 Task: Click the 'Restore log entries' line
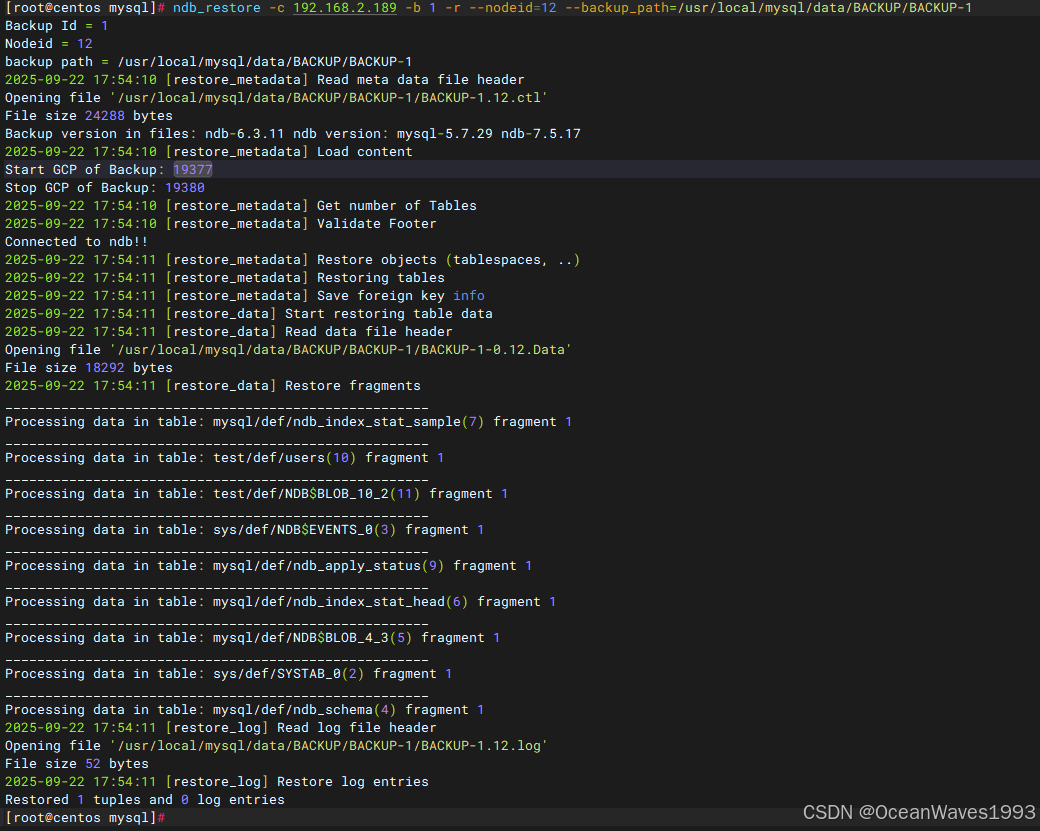216,781
